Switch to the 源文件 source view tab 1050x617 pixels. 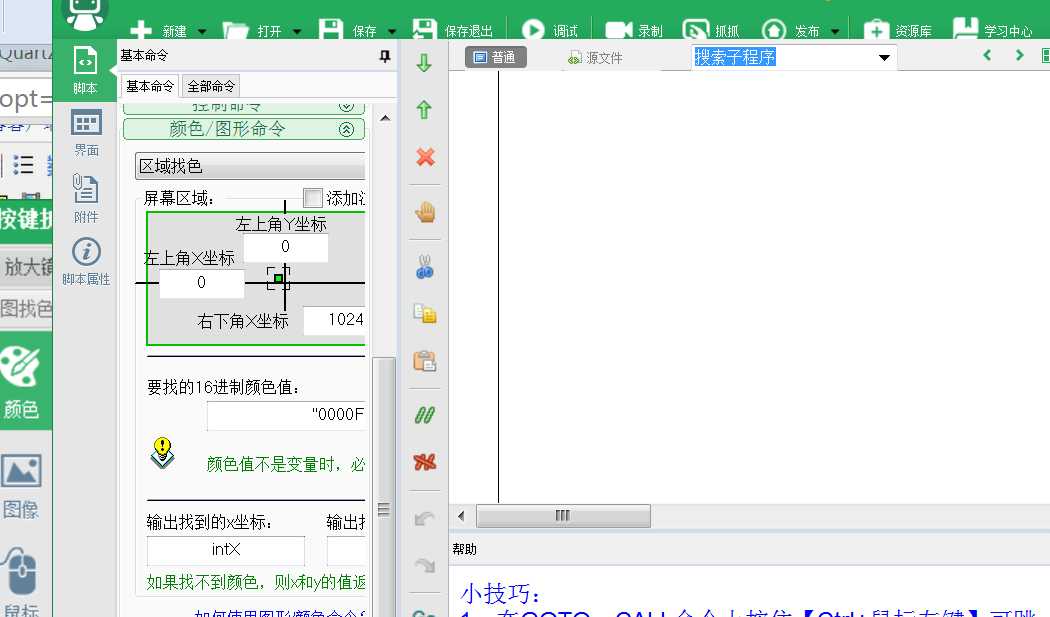595,58
